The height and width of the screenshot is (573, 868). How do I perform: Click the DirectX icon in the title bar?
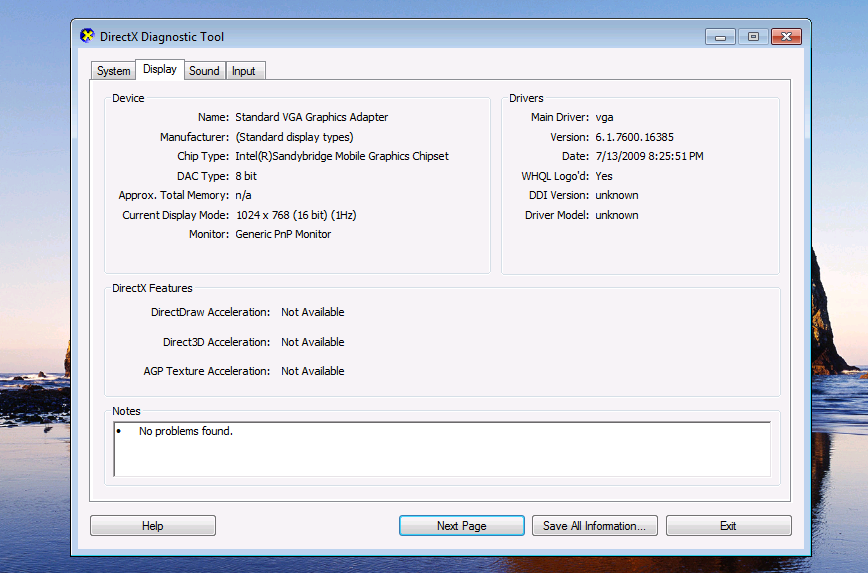pos(87,36)
